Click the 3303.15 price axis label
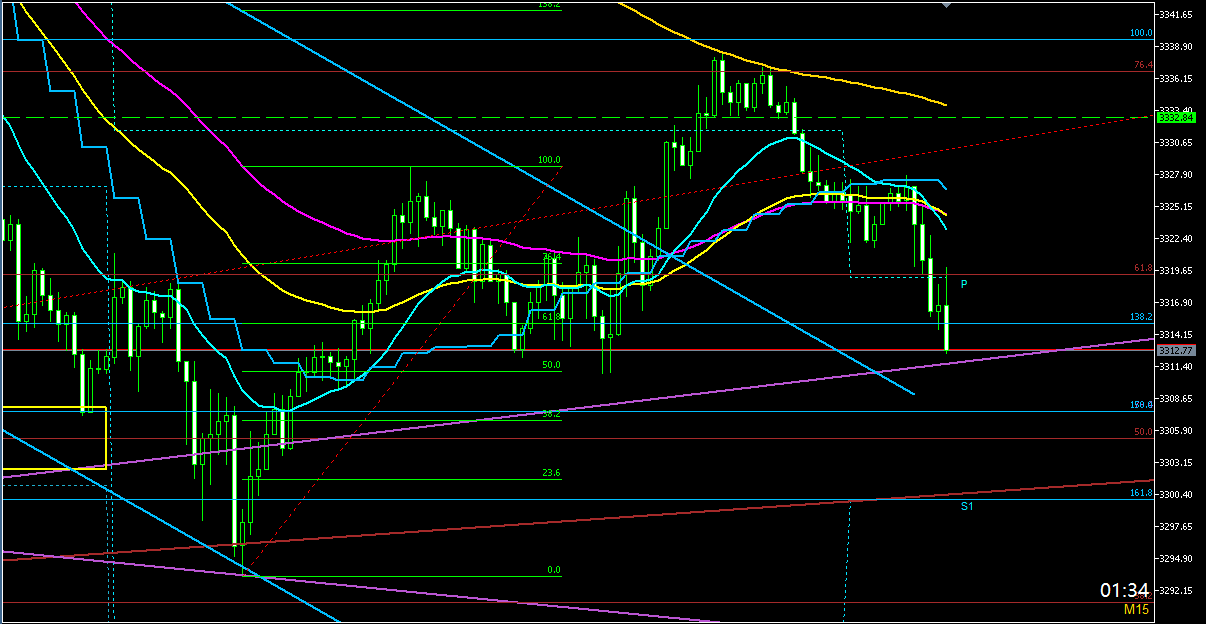This screenshot has height=624, width=1206. tap(1177, 463)
